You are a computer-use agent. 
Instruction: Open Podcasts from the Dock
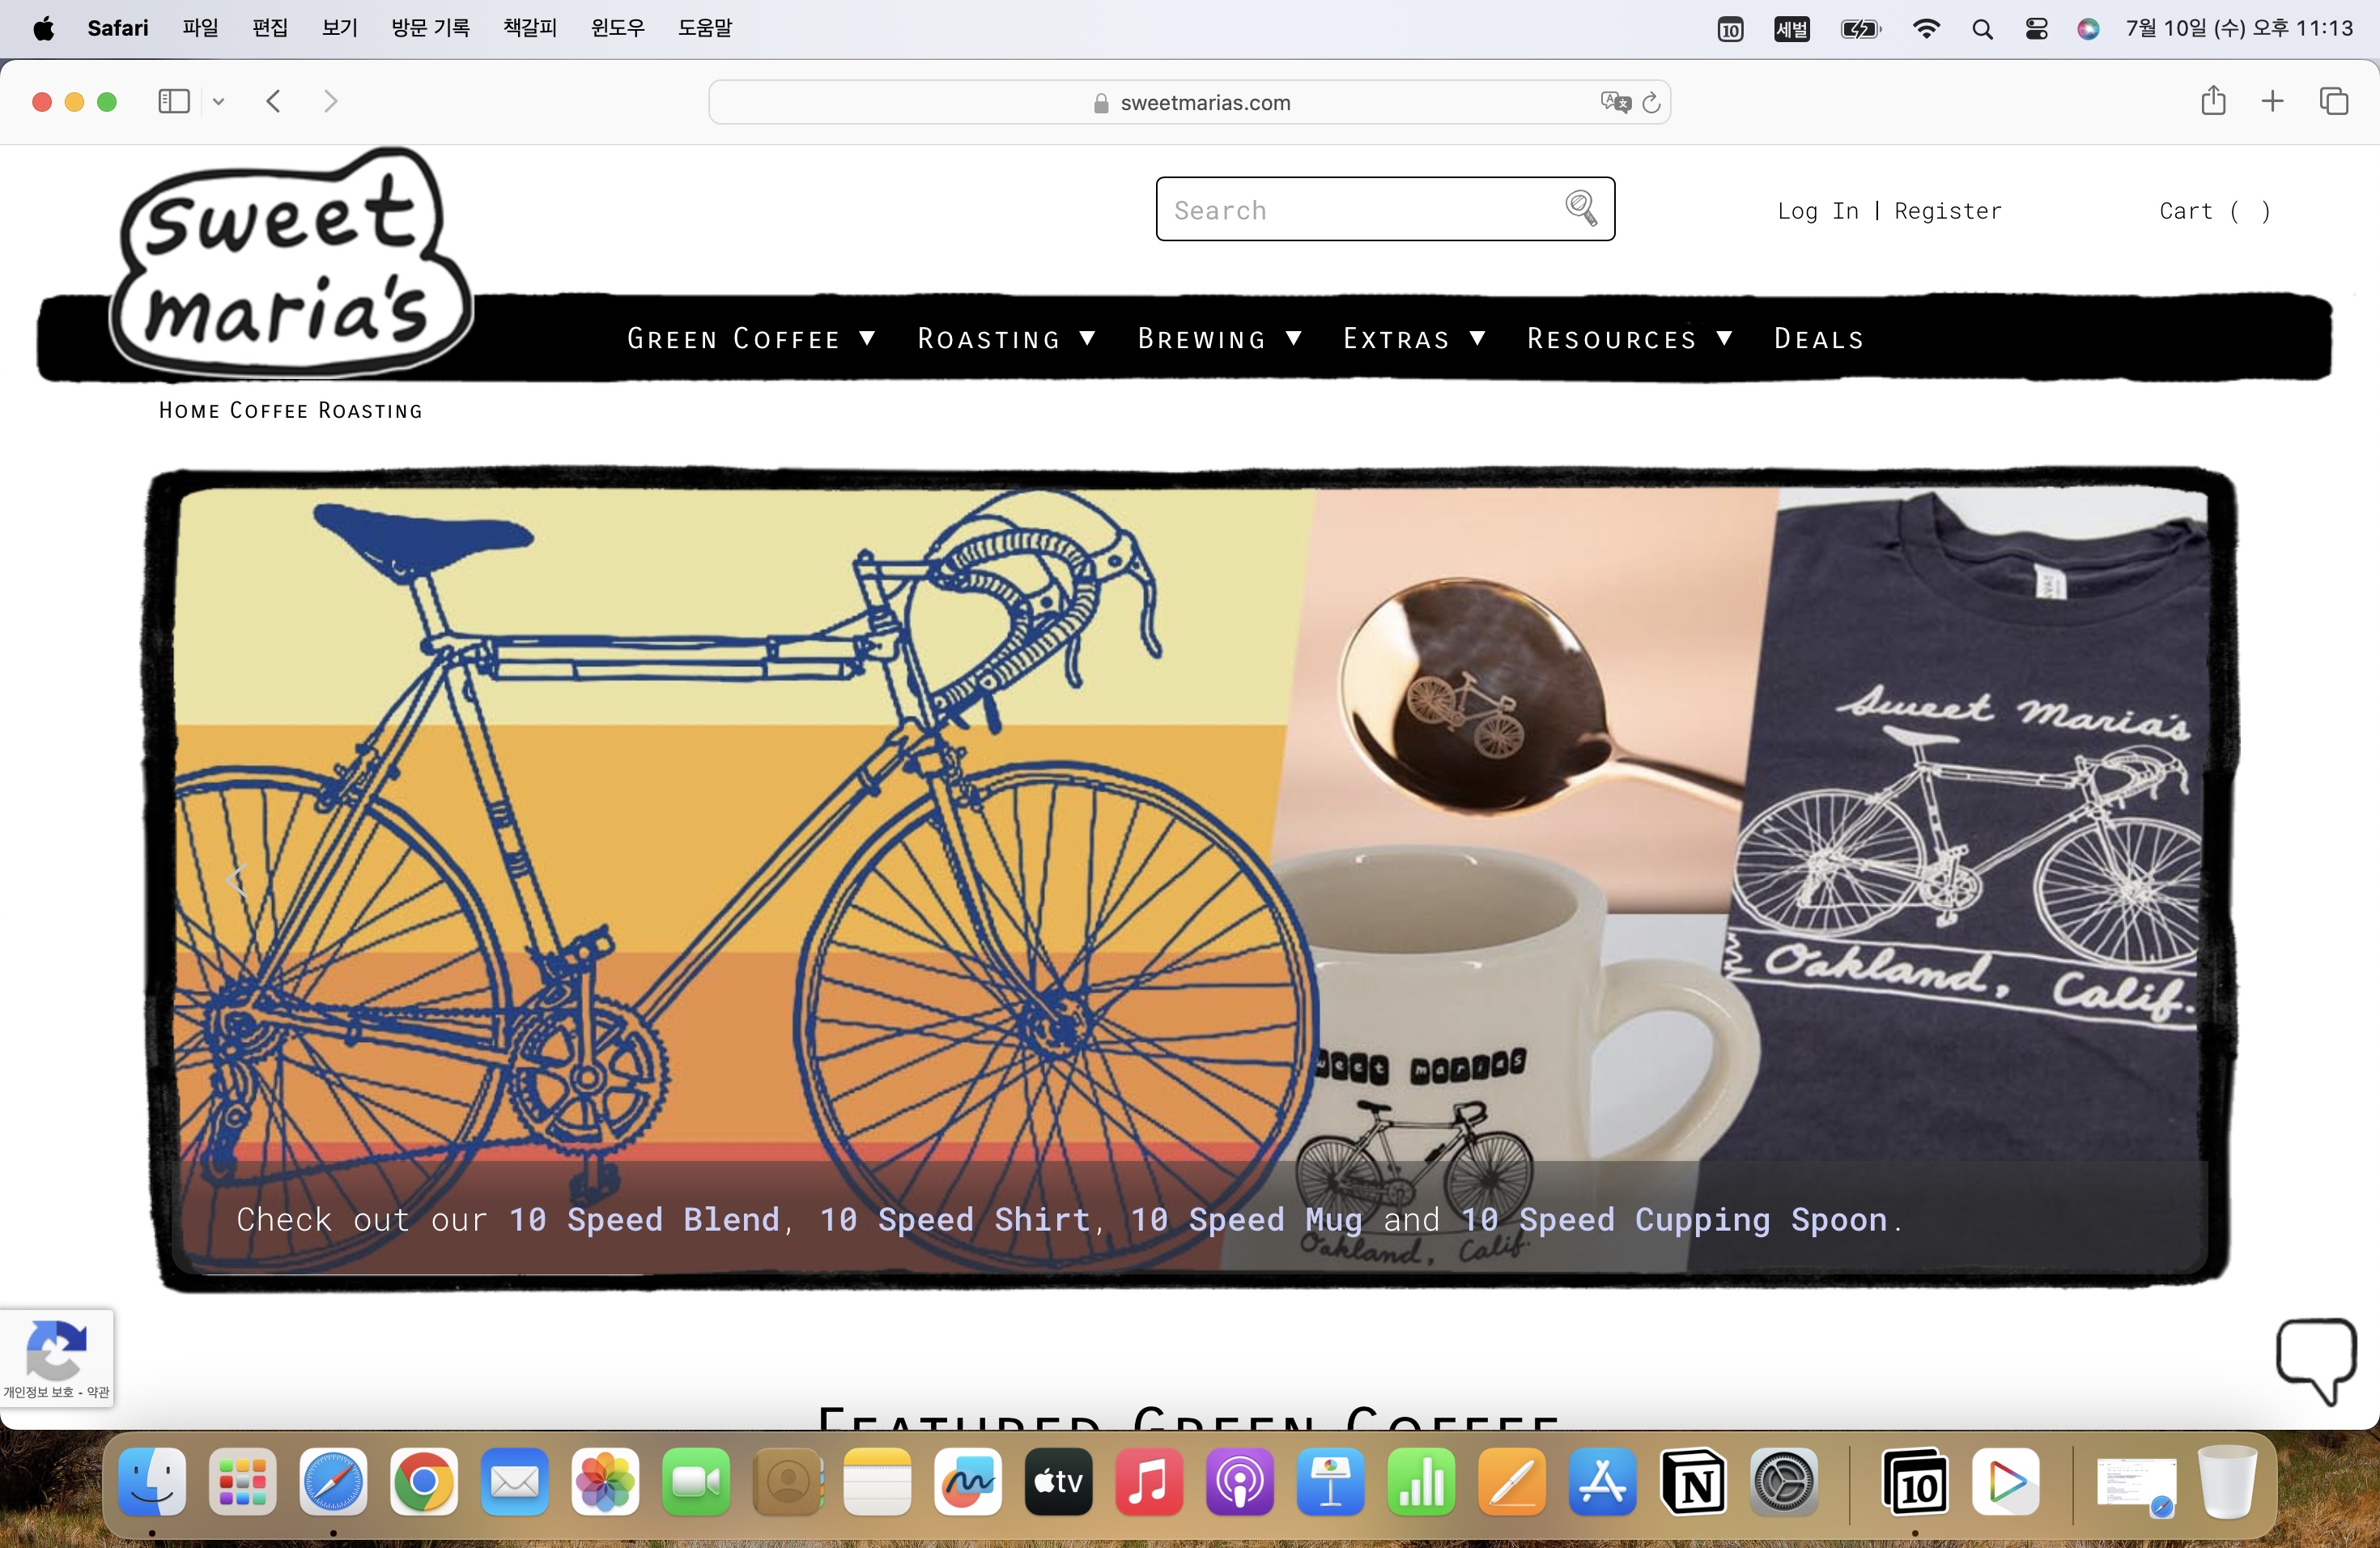1240,1481
